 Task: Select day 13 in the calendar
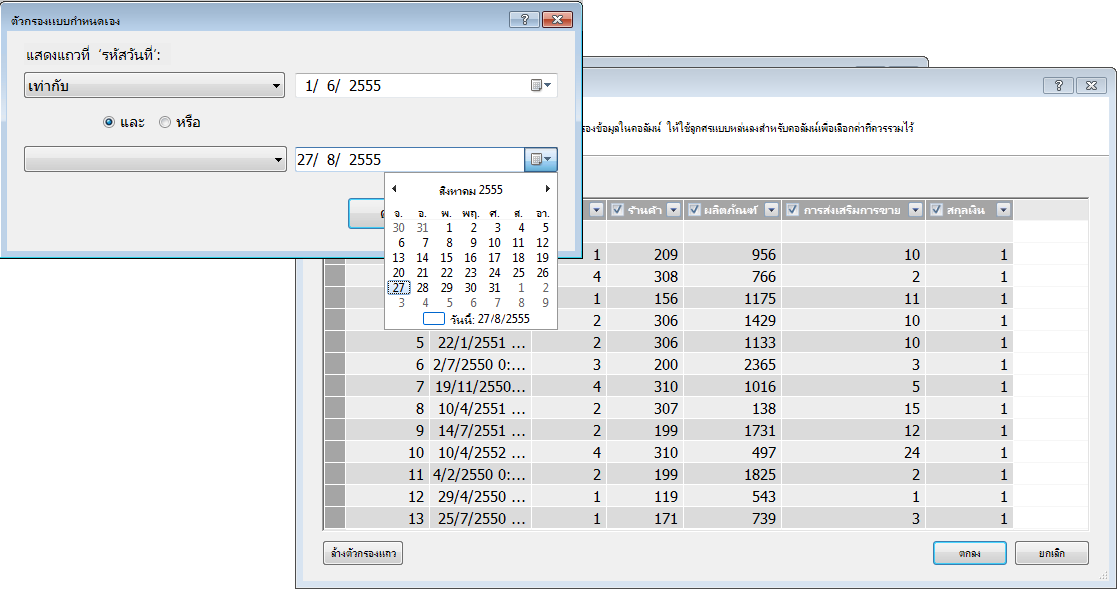pyautogui.click(x=398, y=258)
